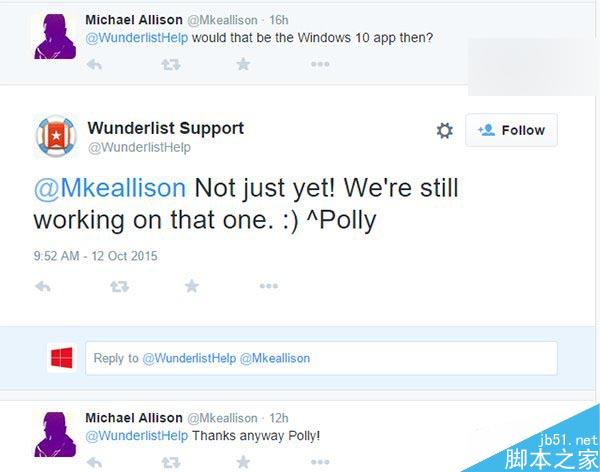Click Michael Allison's avatar on the 12h tweet
This screenshot has width=600, height=472.
[x=57, y=434]
